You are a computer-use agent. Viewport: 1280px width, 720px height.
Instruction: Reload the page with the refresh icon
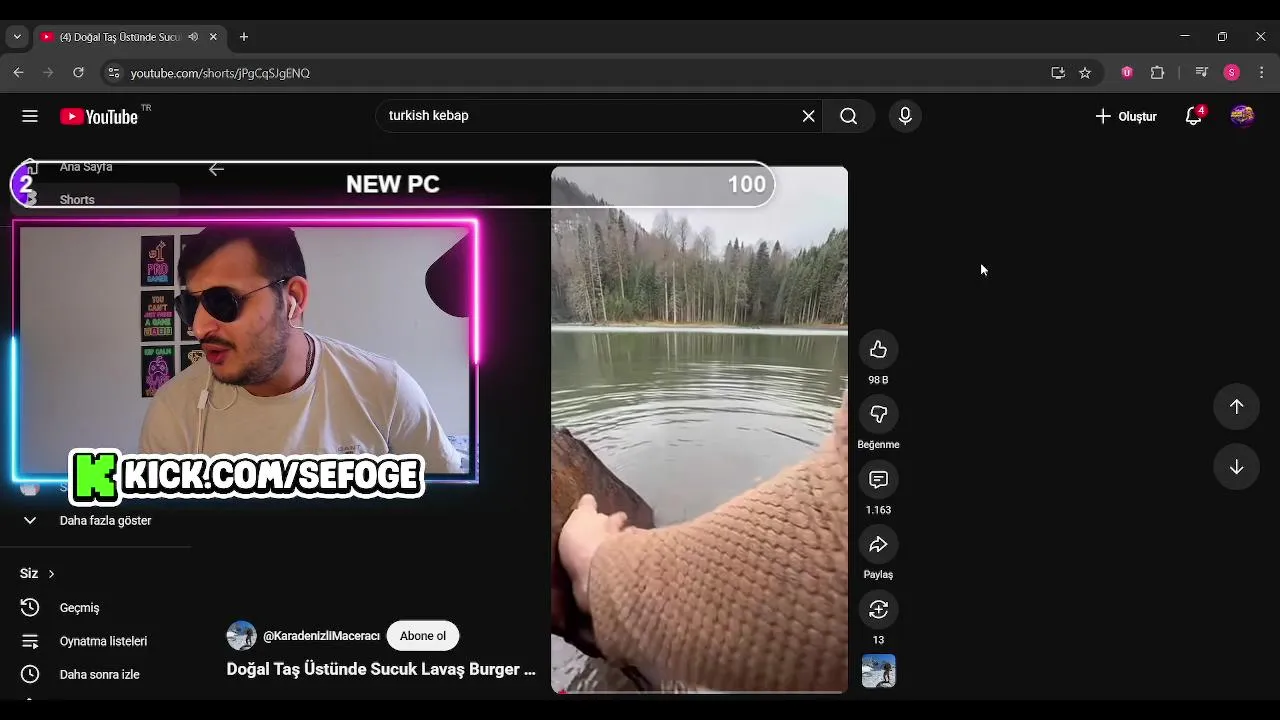pos(78,73)
